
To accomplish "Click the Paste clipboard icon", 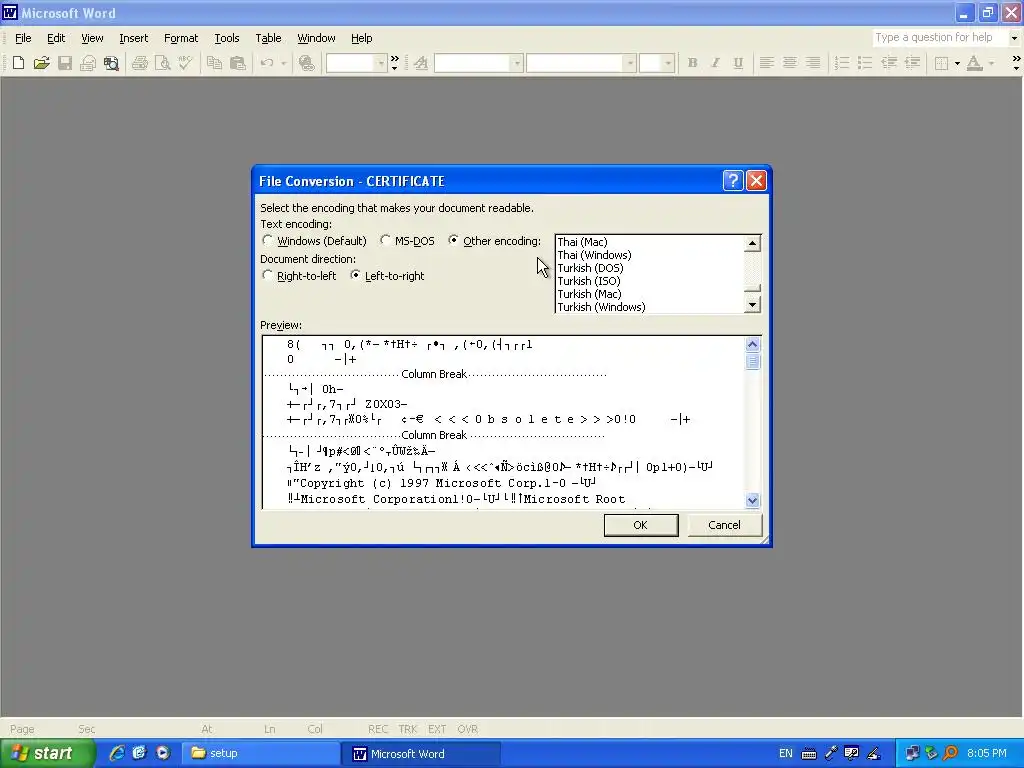I will point(238,63).
